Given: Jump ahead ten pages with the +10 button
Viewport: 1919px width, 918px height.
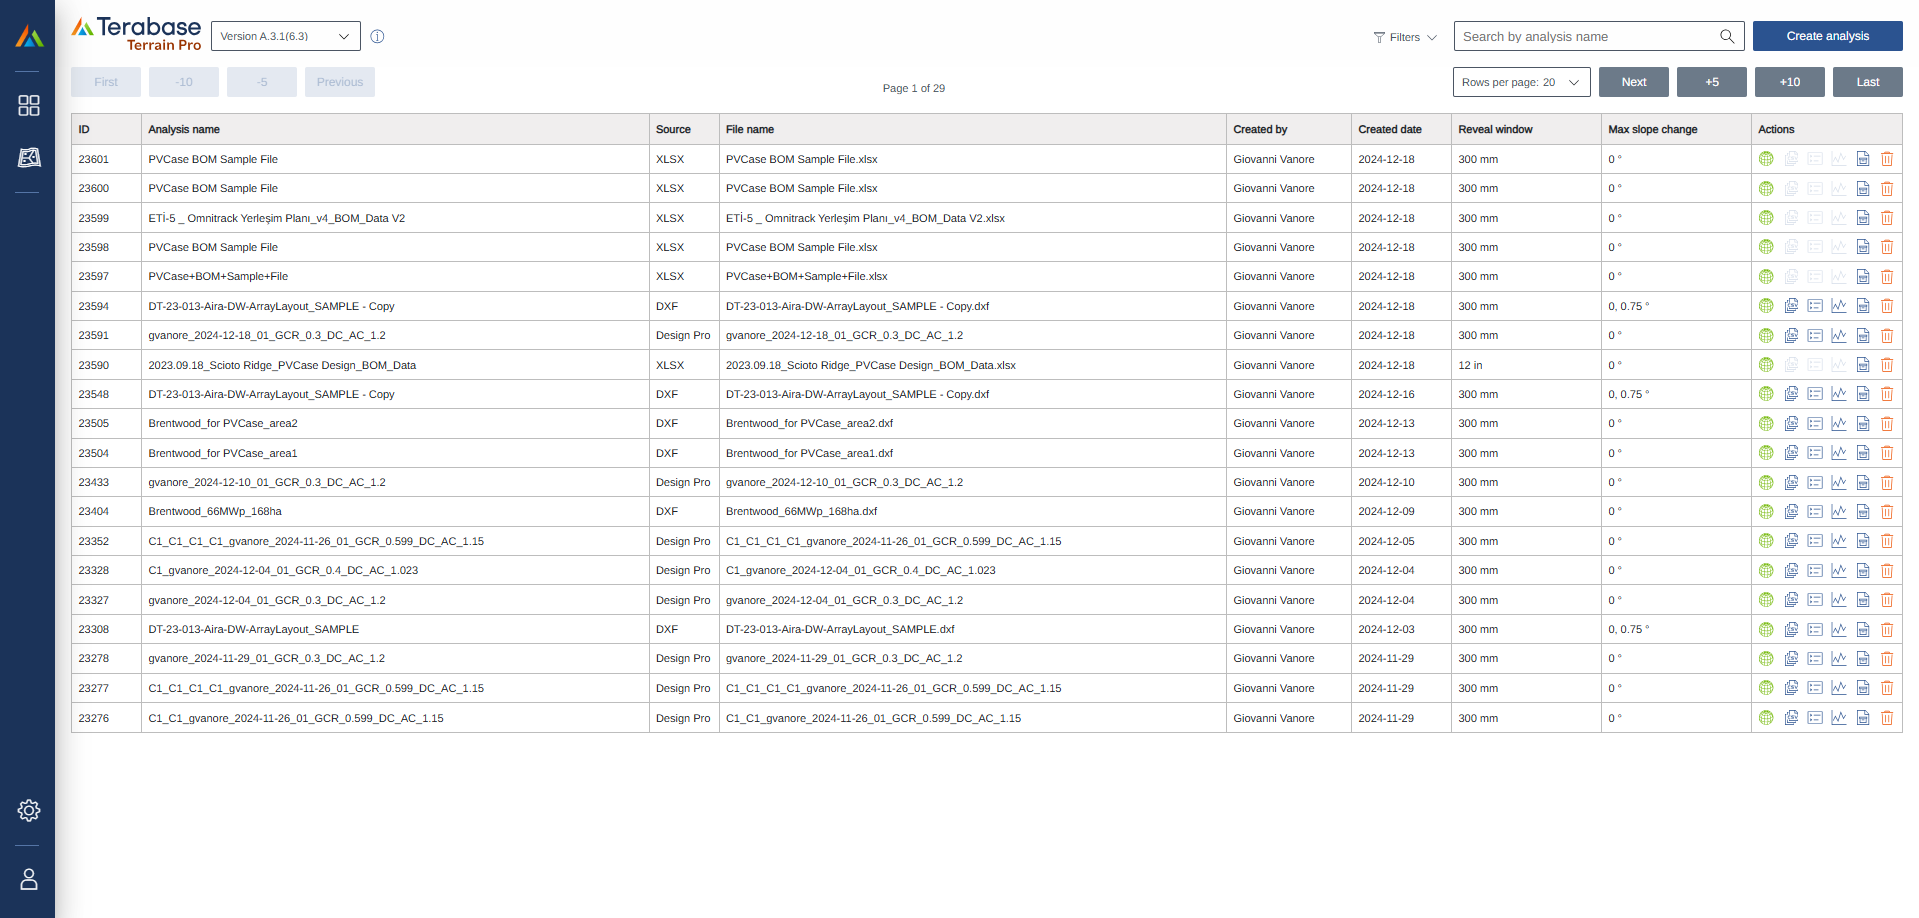Looking at the screenshot, I should (1789, 82).
